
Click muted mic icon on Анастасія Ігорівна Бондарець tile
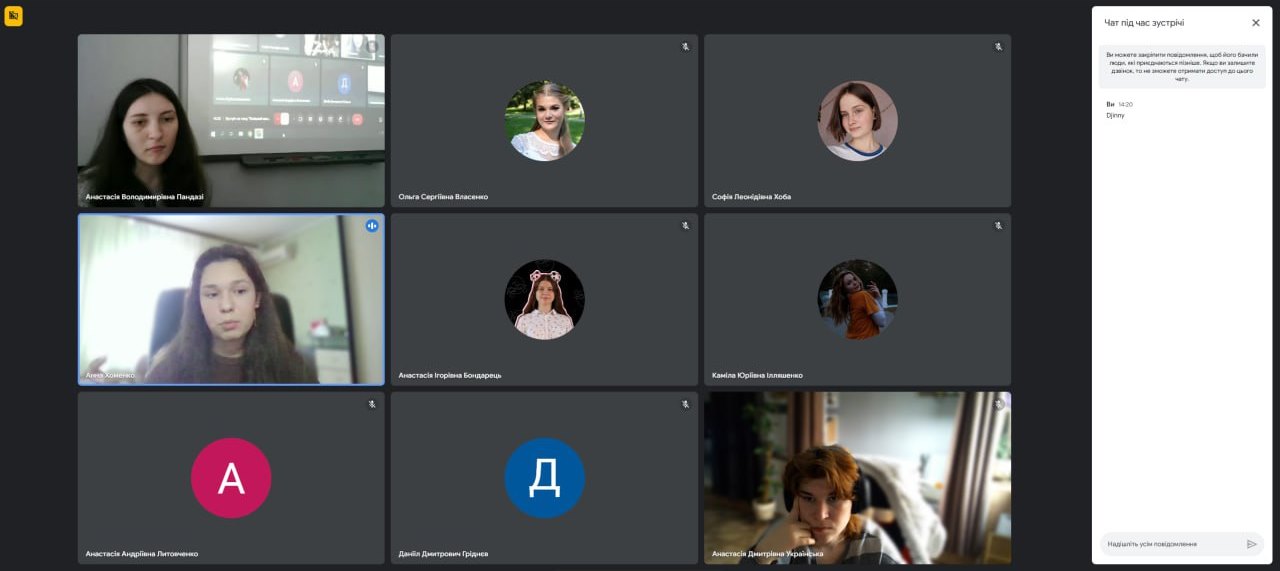685,226
